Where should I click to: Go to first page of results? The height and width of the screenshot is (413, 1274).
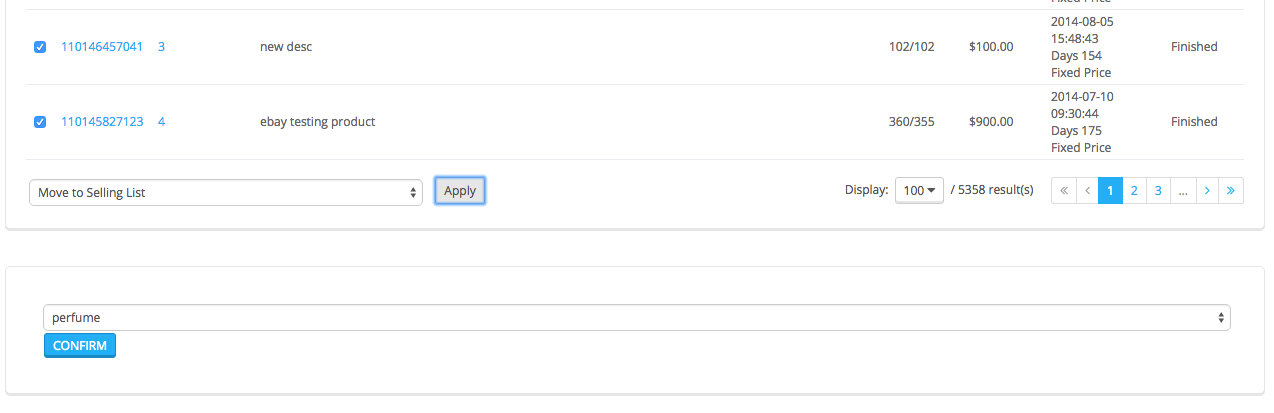tap(1064, 191)
